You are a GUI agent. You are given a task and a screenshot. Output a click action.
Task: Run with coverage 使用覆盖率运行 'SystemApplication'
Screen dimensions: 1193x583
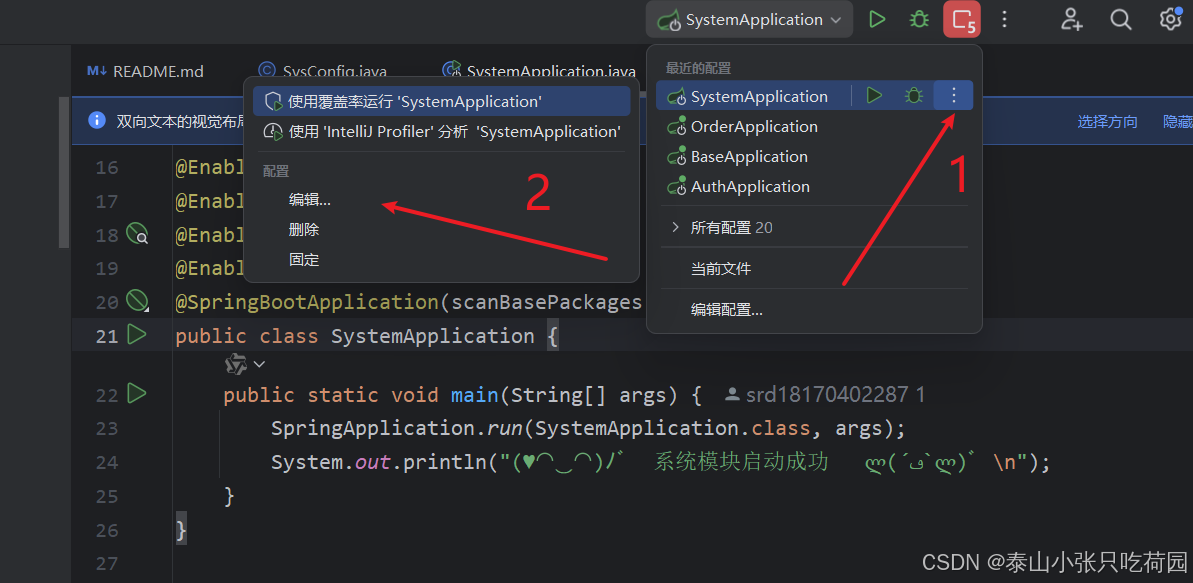pyautogui.click(x=441, y=101)
